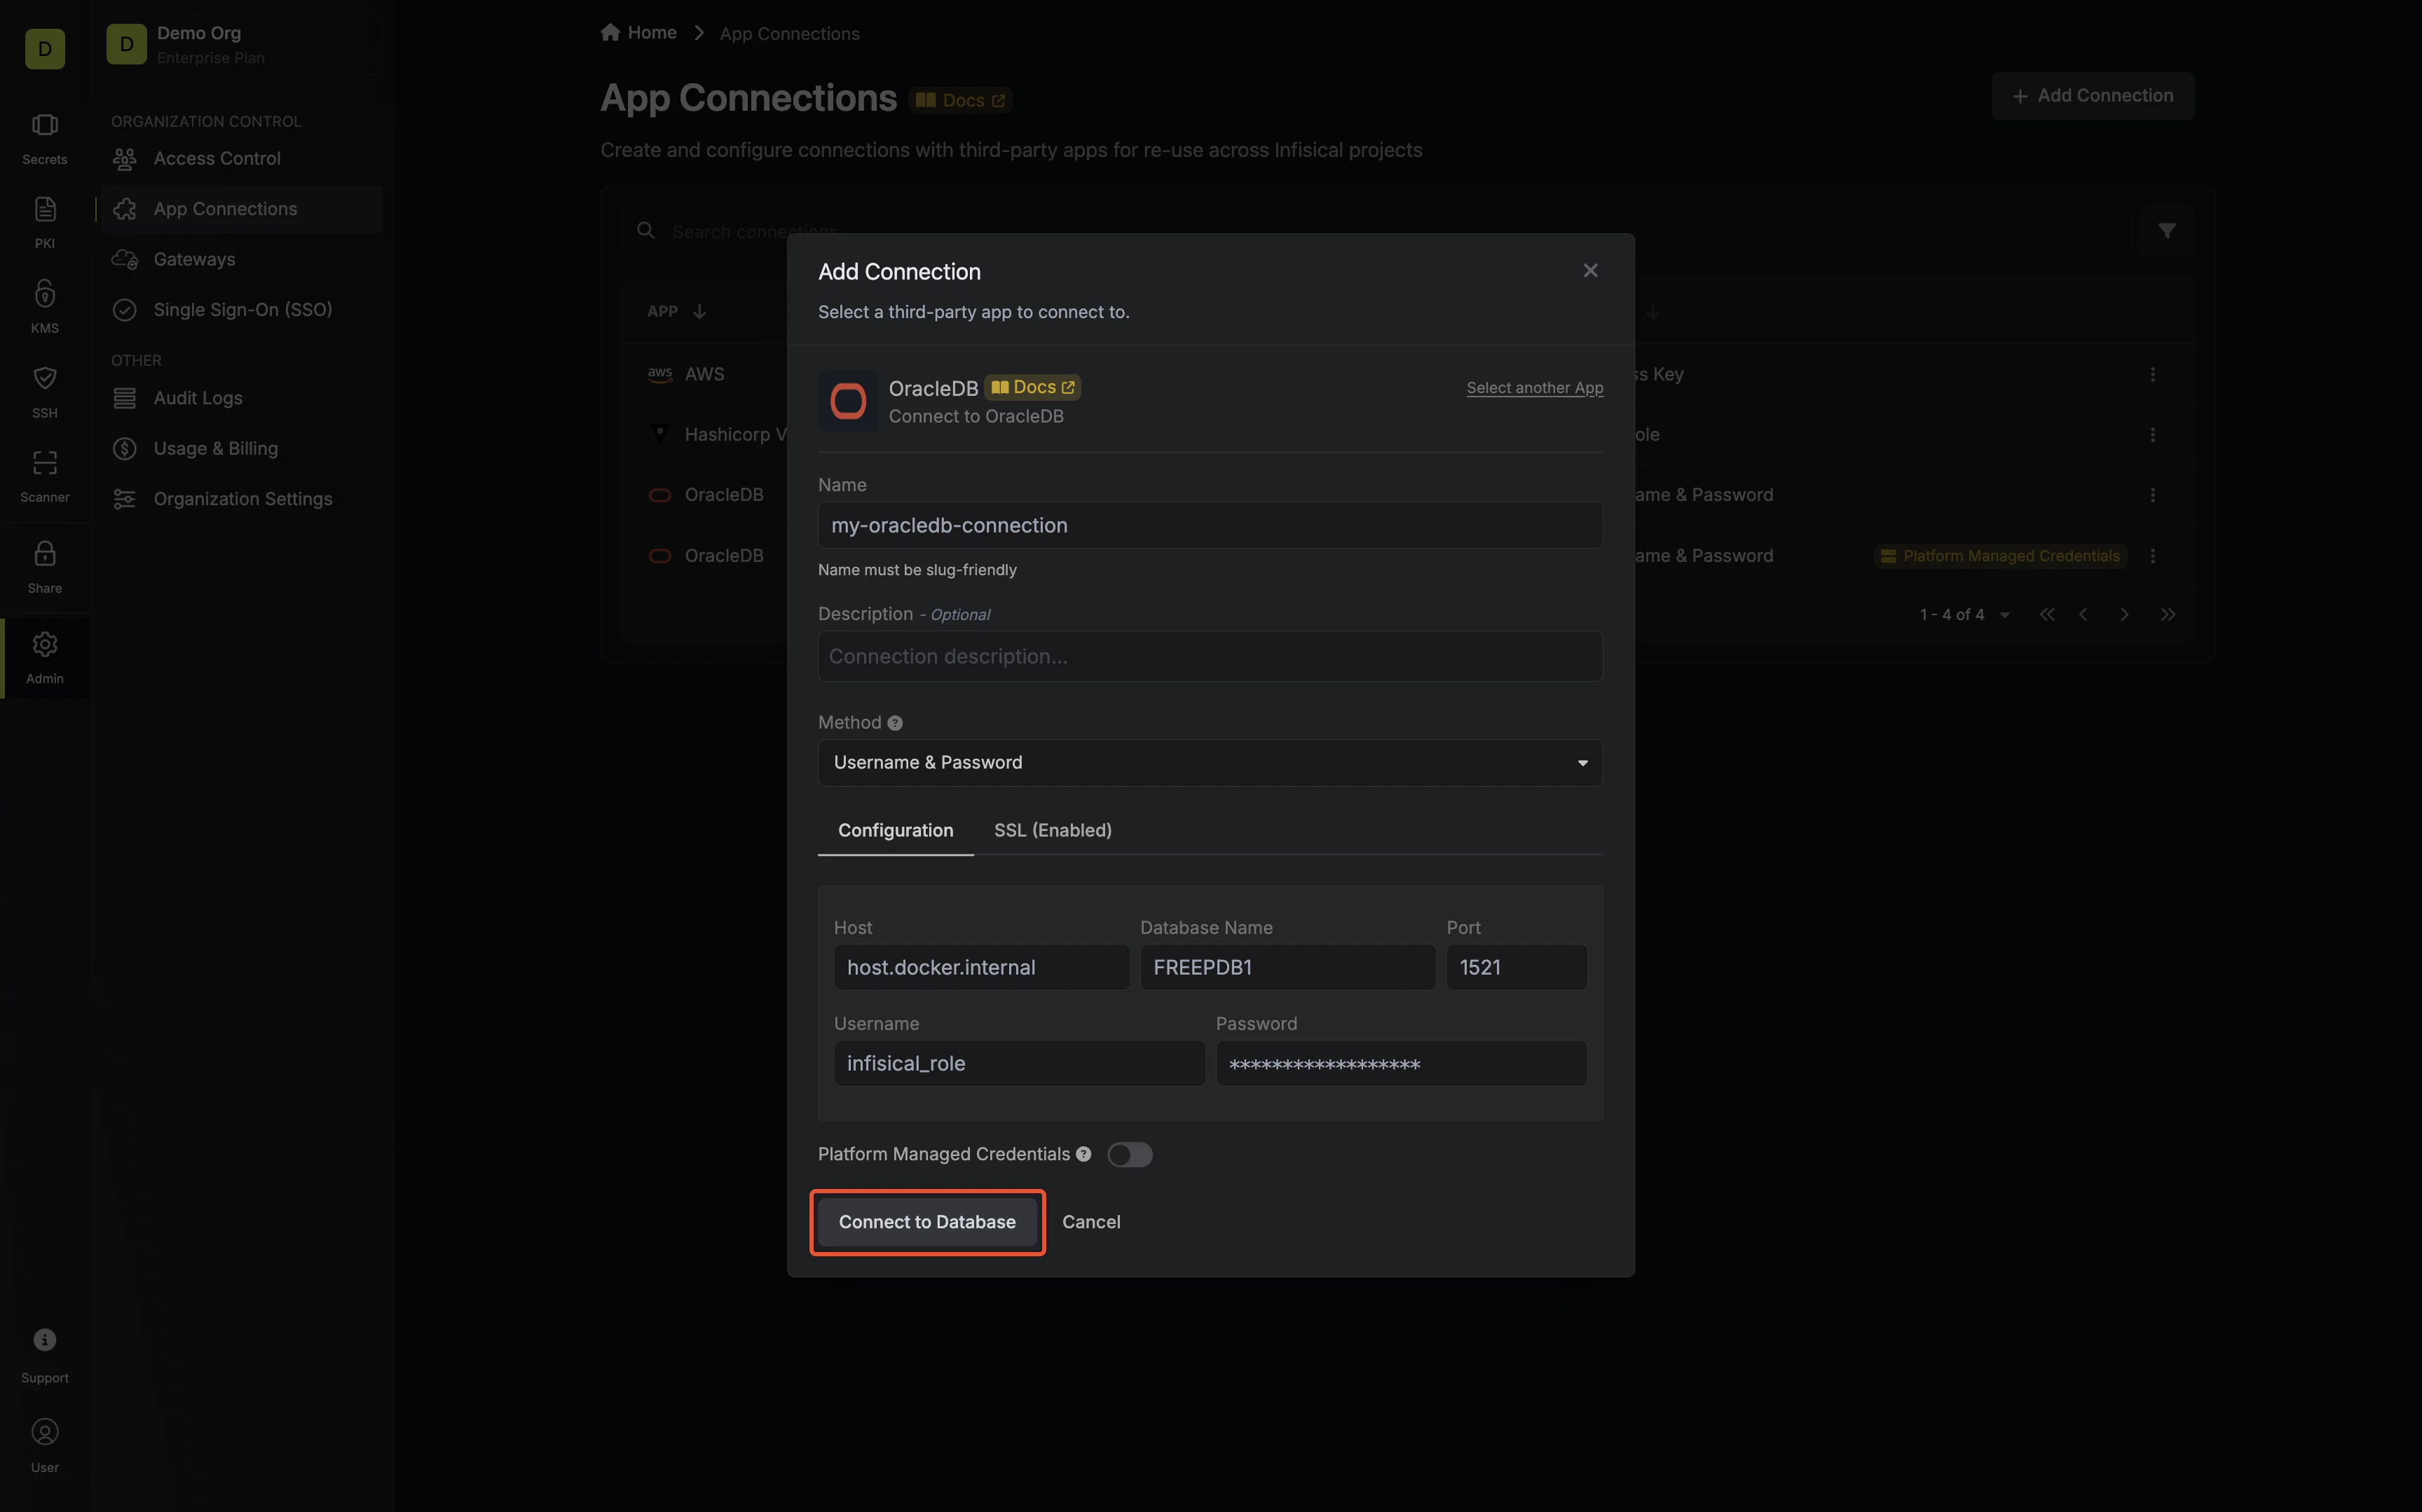Click the Database Name input field

point(1287,967)
